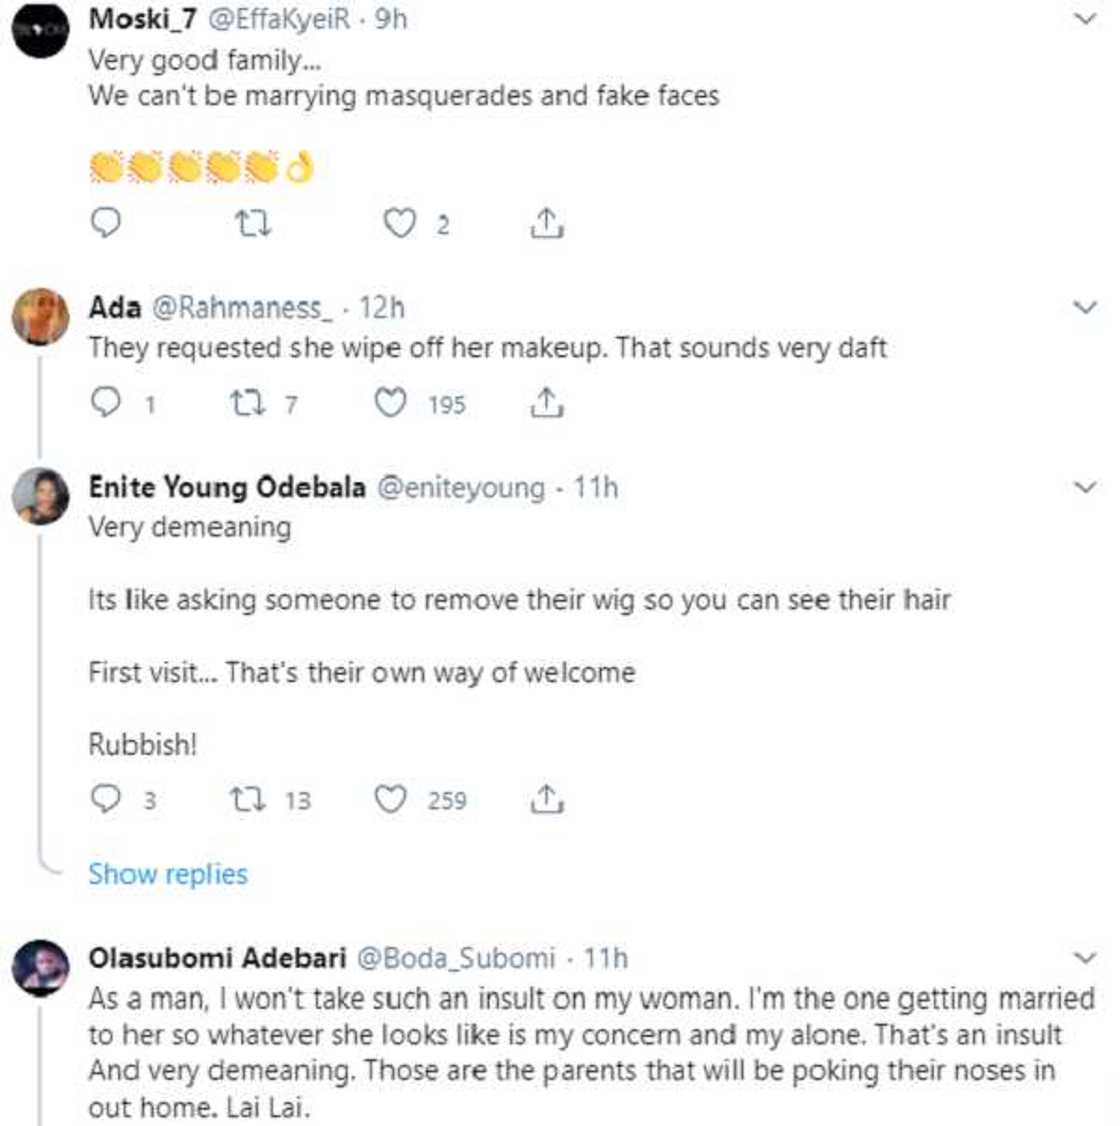
Task: Share Ada's tweet via share icon
Action: point(546,403)
